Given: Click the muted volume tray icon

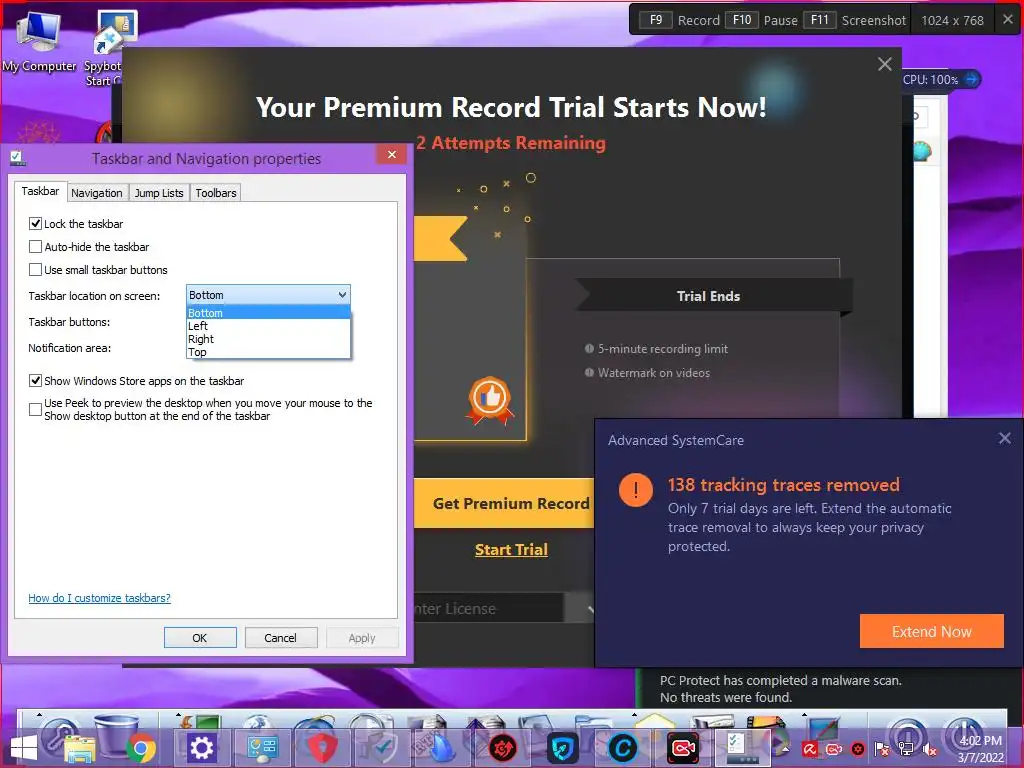Looking at the screenshot, I should (x=930, y=750).
